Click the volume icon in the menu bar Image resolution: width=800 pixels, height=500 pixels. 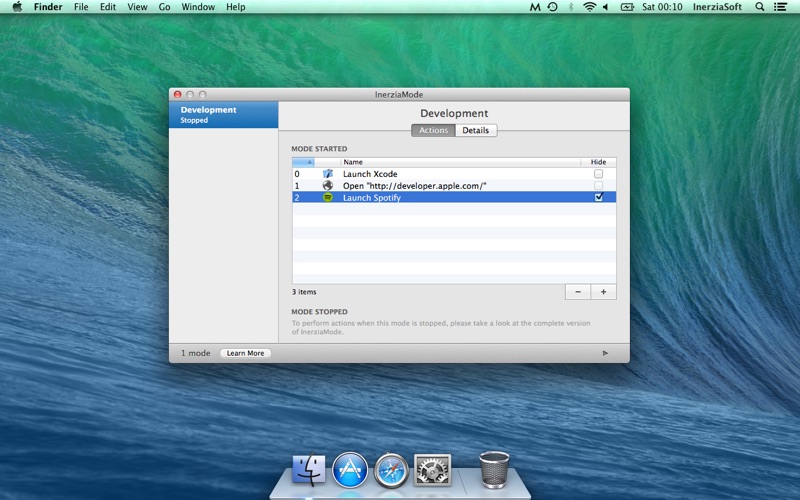pyautogui.click(x=606, y=7)
